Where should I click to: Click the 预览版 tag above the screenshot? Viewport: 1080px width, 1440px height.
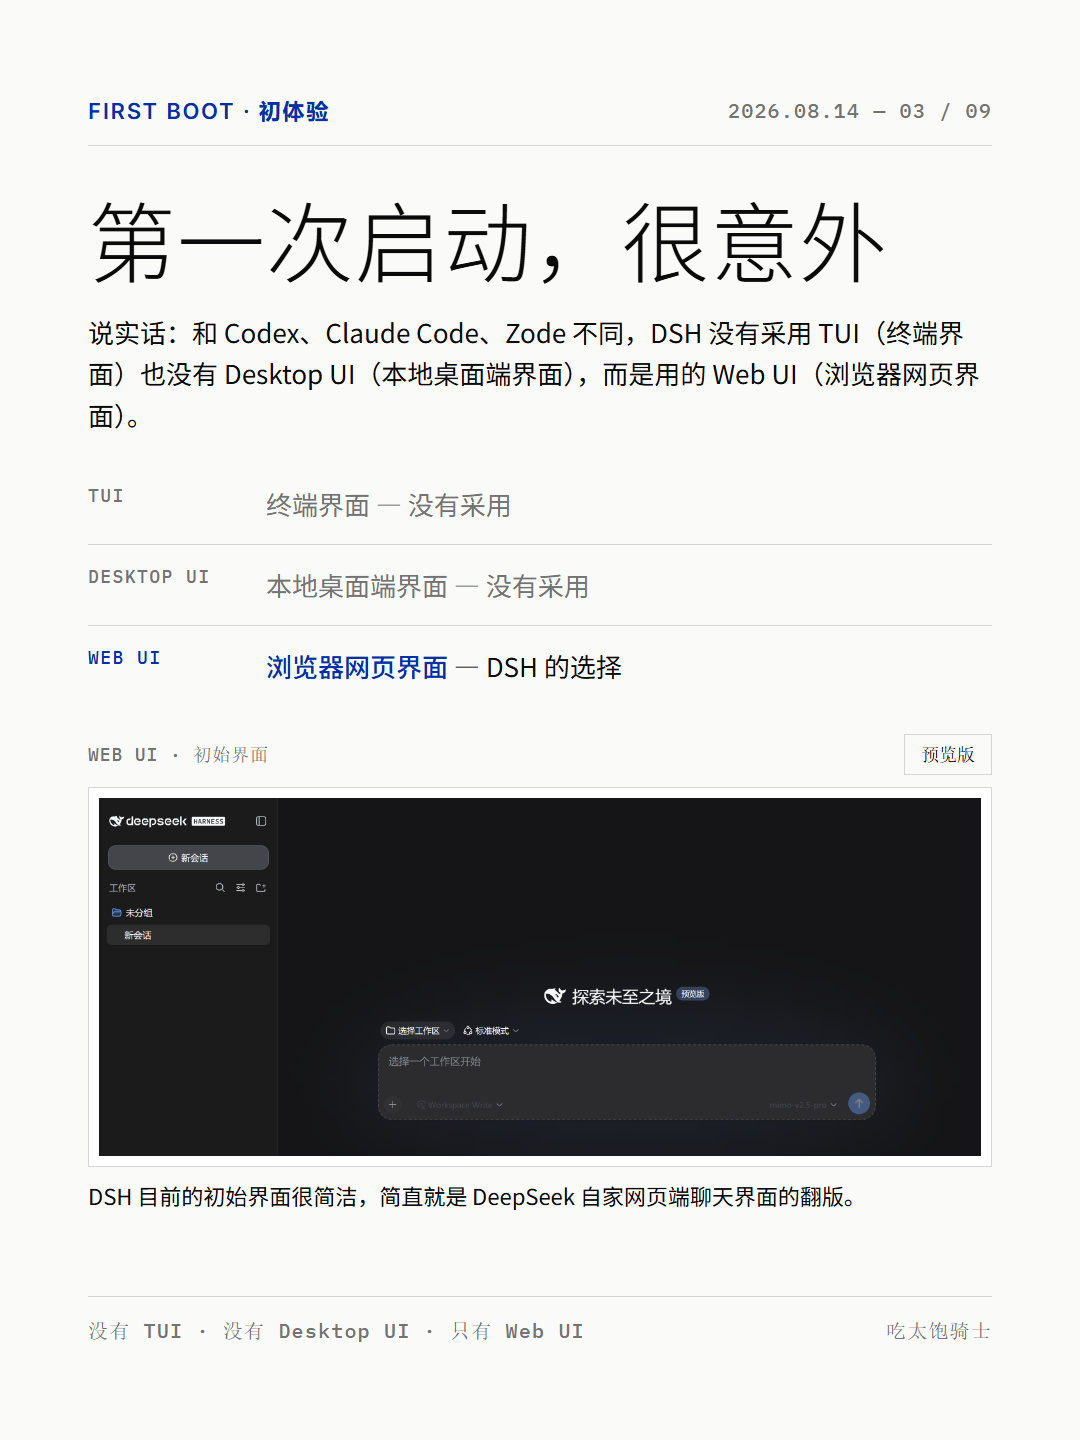tap(948, 754)
